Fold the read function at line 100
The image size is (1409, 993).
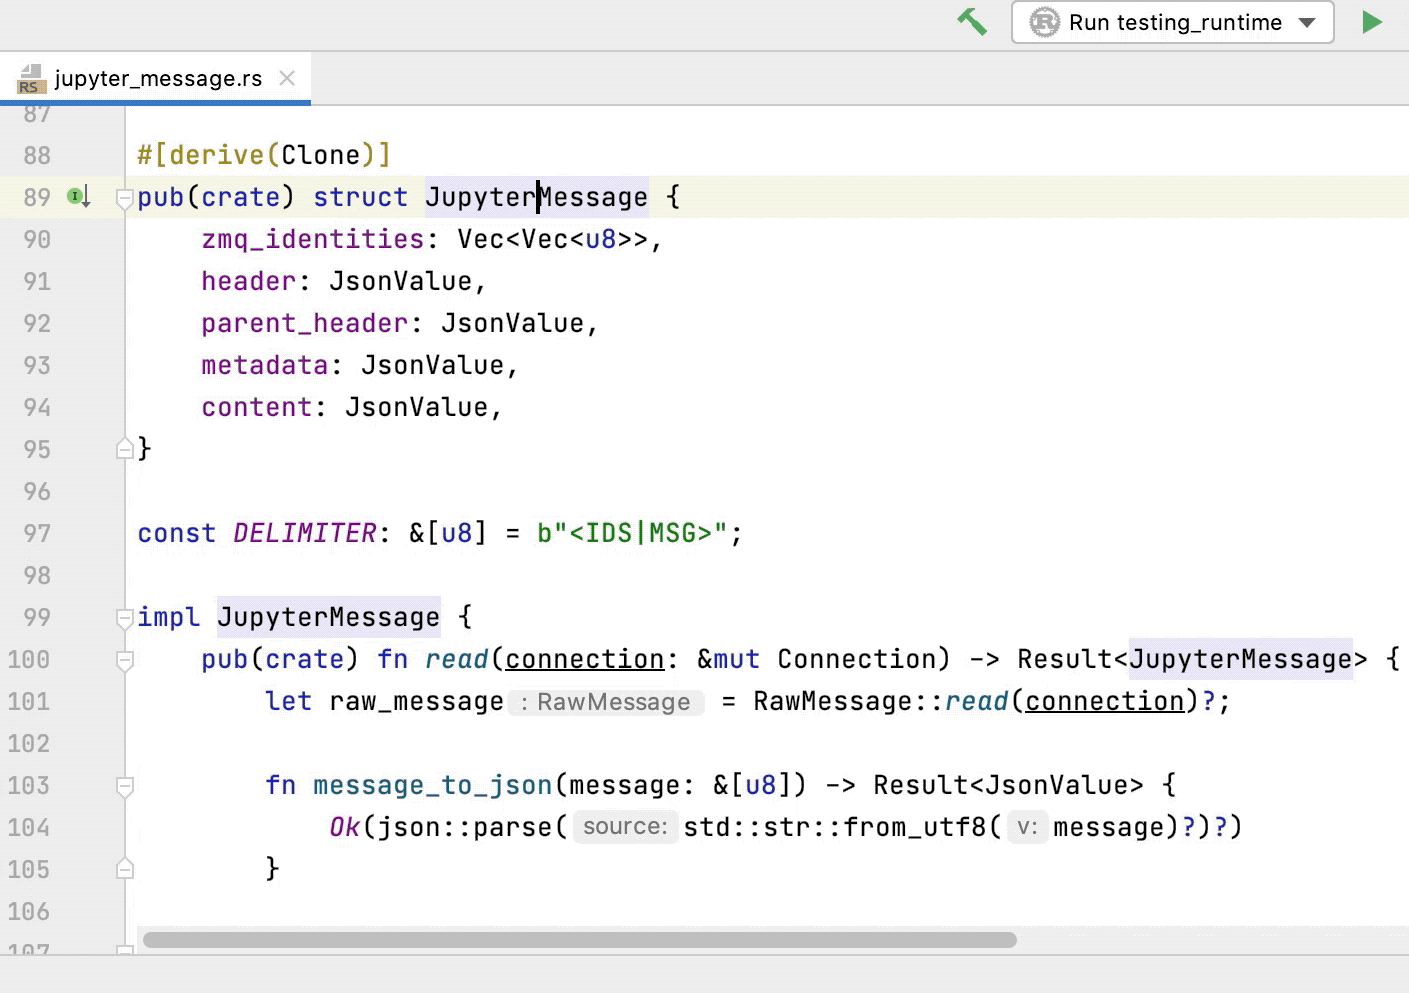pyautogui.click(x=125, y=660)
